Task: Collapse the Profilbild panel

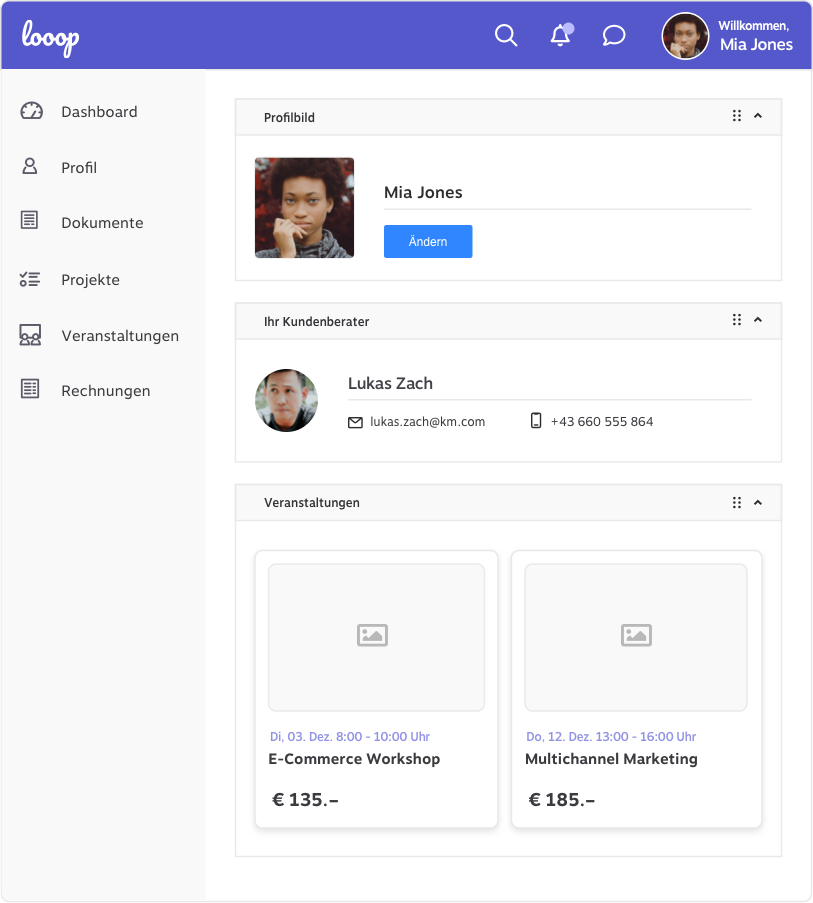Action: click(758, 116)
